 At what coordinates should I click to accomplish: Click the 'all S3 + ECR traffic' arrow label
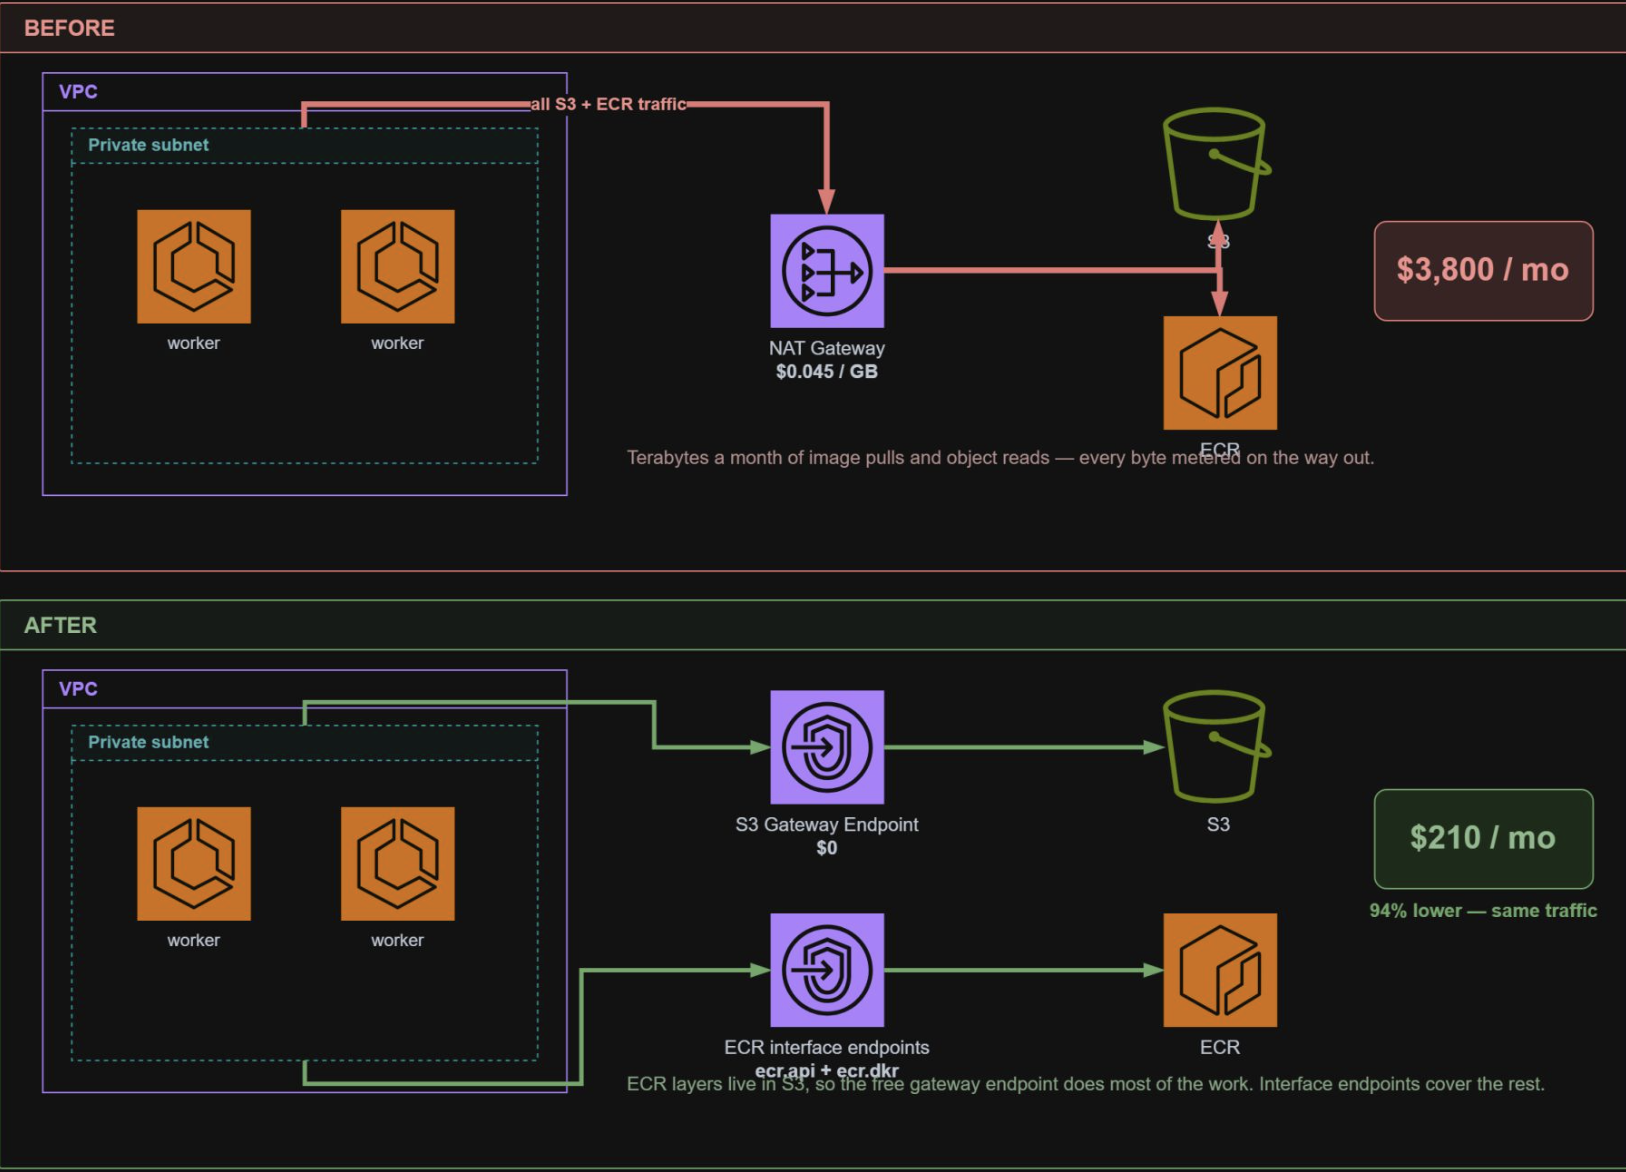click(608, 104)
